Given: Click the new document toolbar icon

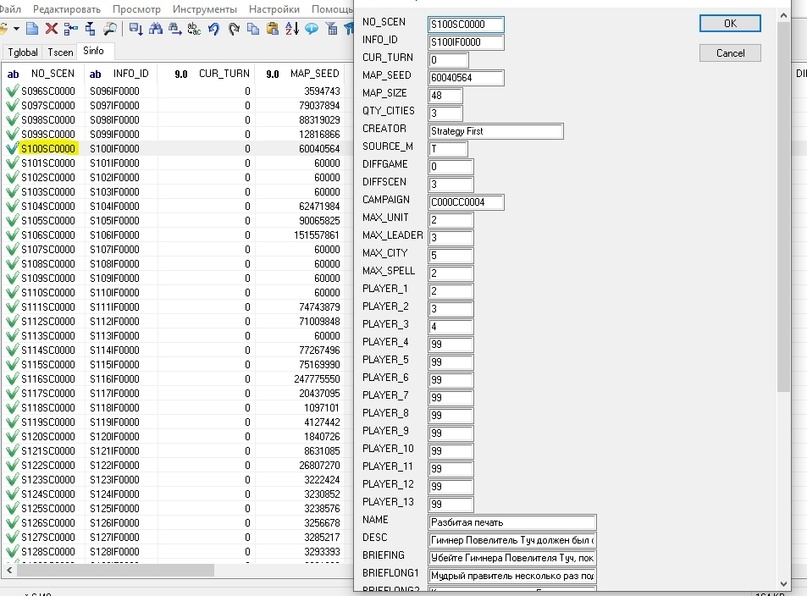Looking at the screenshot, I should pyautogui.click(x=32, y=29).
